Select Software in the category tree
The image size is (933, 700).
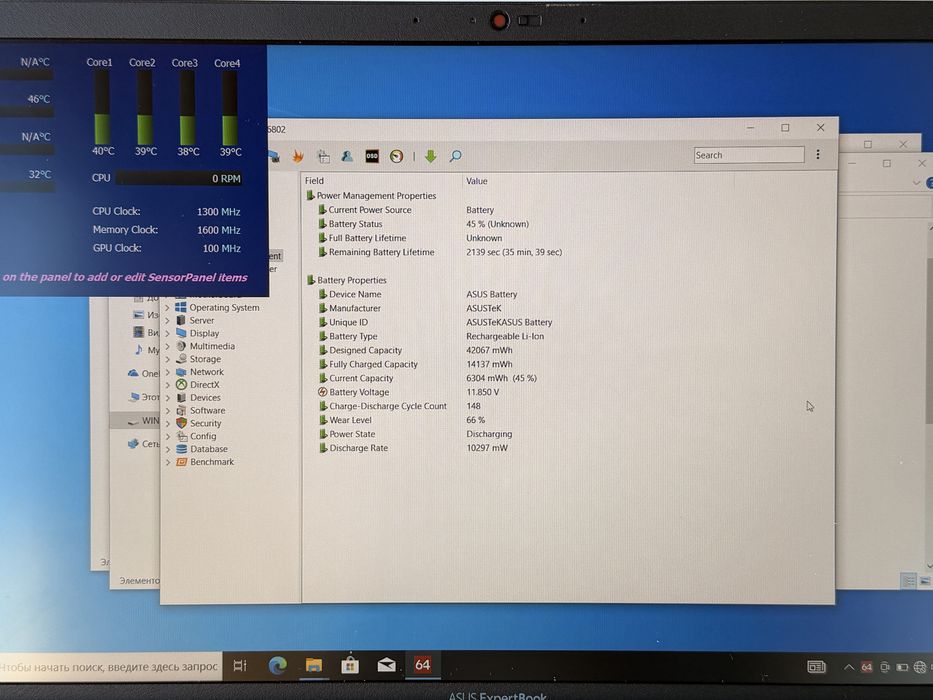pyautogui.click(x=208, y=411)
